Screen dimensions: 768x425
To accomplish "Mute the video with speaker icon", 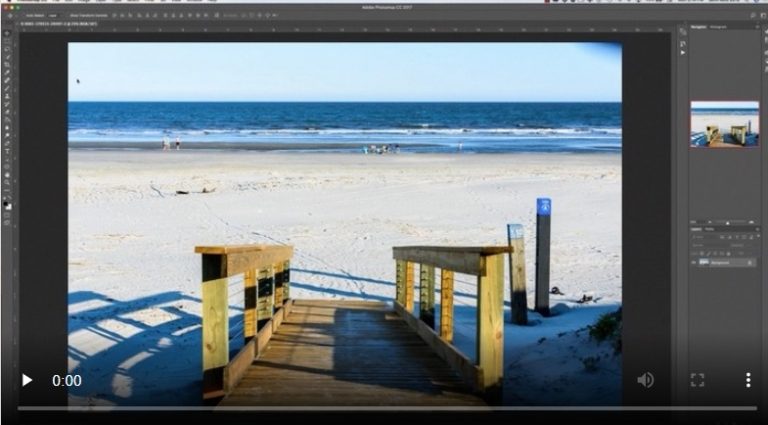I will (645, 380).
